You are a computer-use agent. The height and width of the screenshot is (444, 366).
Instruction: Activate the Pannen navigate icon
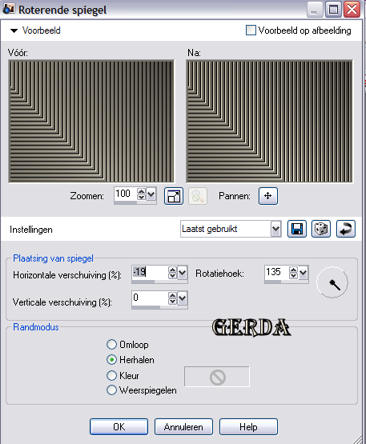click(x=268, y=196)
